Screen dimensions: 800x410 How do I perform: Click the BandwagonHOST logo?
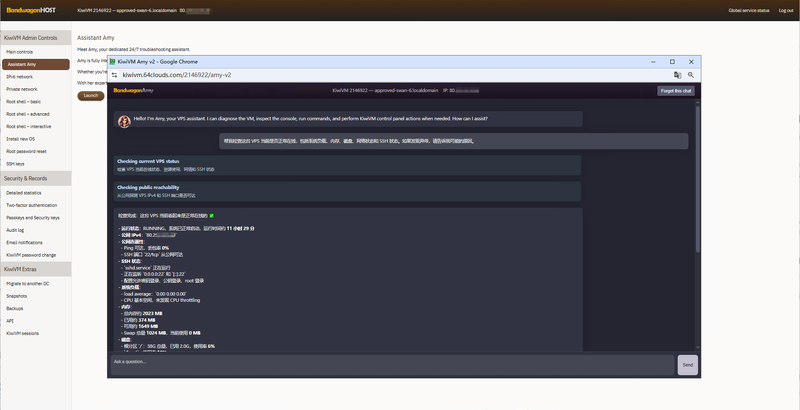point(31,10)
